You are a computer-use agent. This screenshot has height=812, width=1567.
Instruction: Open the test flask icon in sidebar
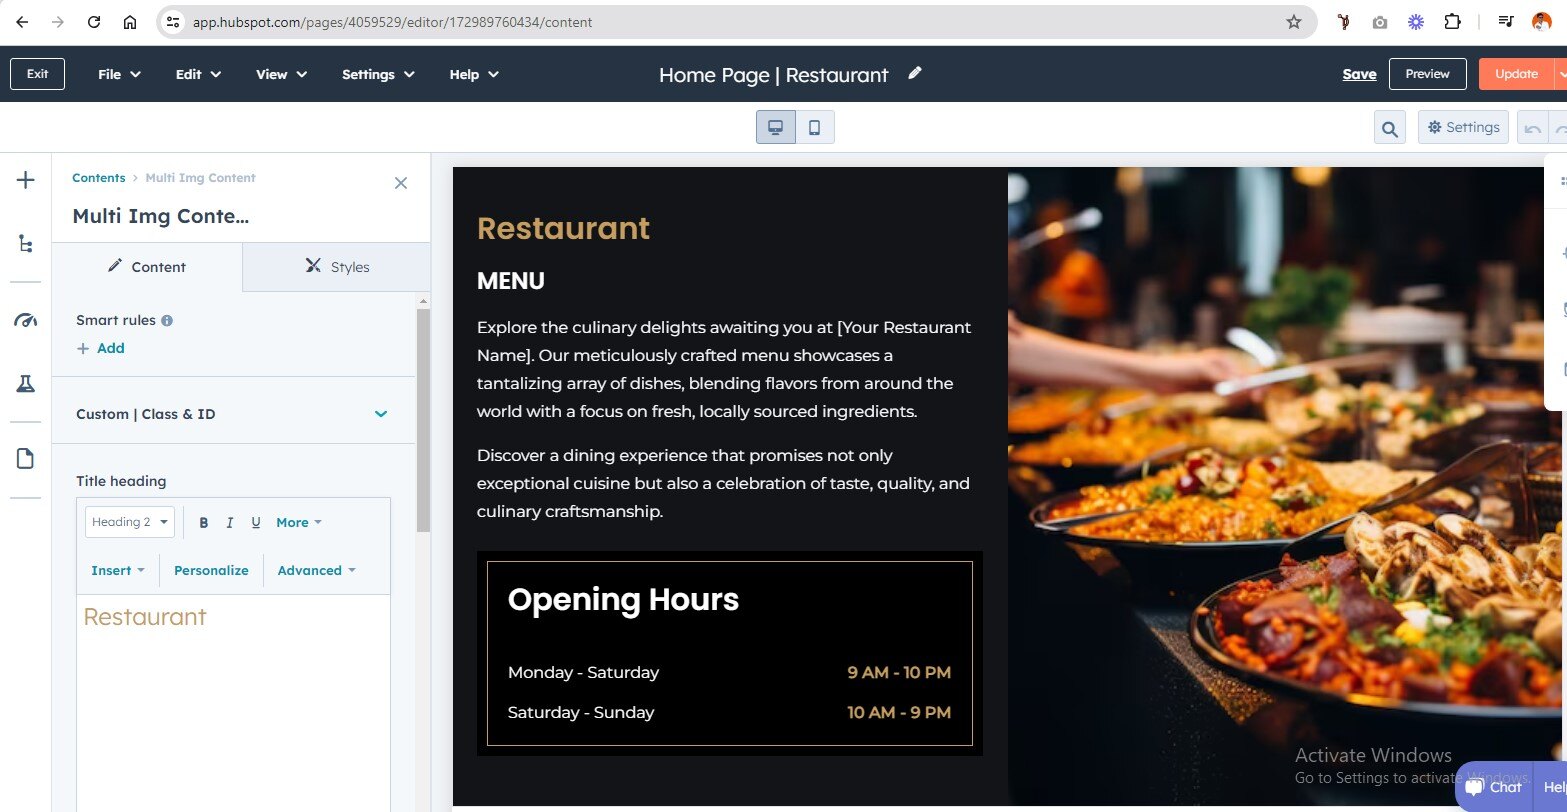click(x=26, y=384)
